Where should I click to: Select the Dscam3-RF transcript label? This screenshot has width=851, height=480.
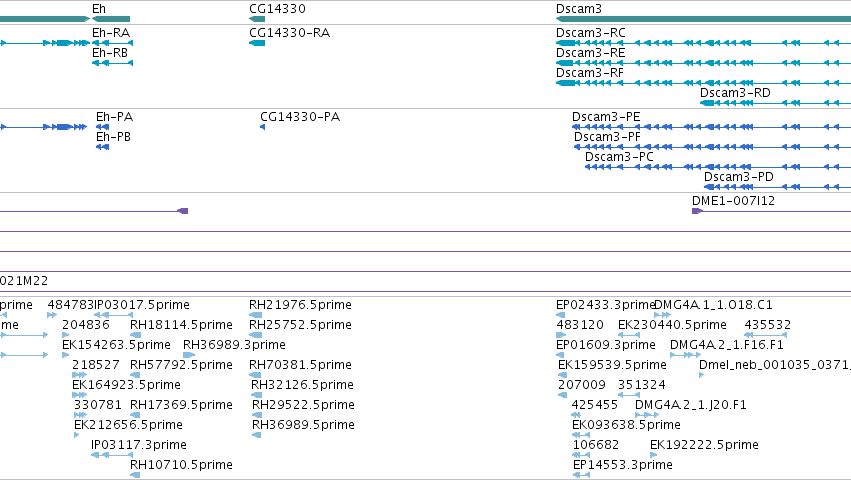pyautogui.click(x=589, y=73)
